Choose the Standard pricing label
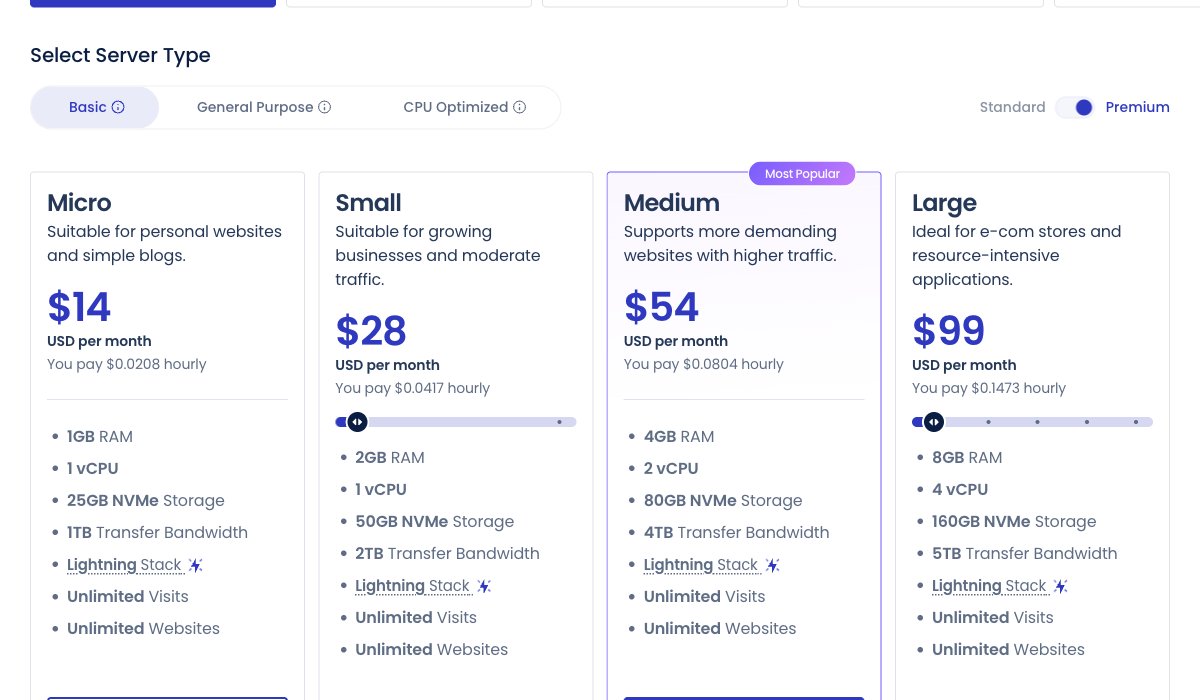Screen dimensions: 1200x700 [1012, 107]
